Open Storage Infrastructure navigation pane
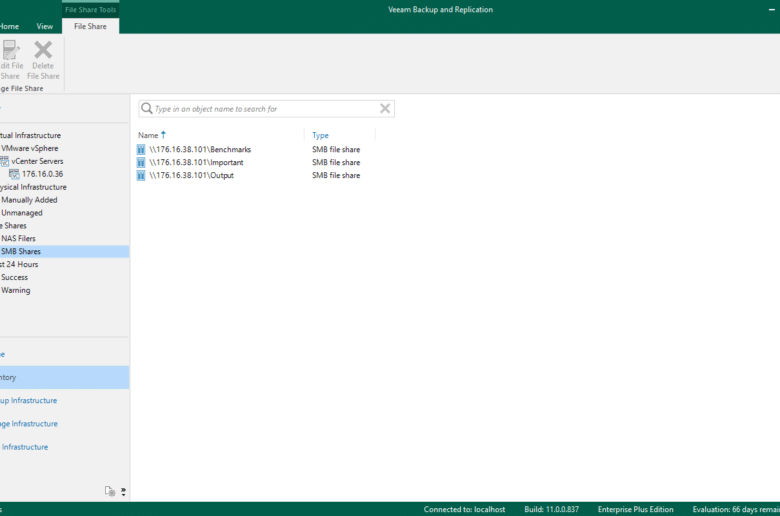Screen dimensions: 780x516 (x=29, y=424)
